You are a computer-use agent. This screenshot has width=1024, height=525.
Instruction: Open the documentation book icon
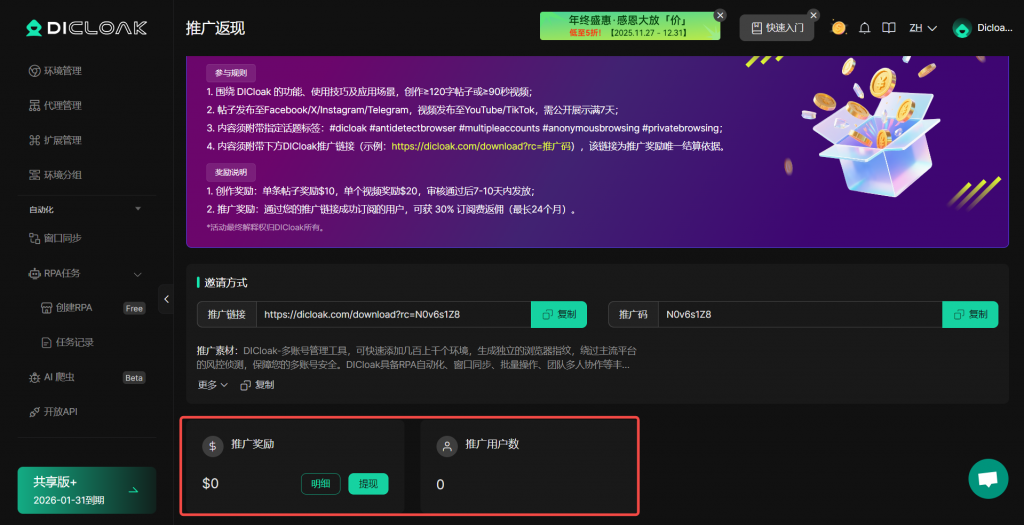pos(889,28)
